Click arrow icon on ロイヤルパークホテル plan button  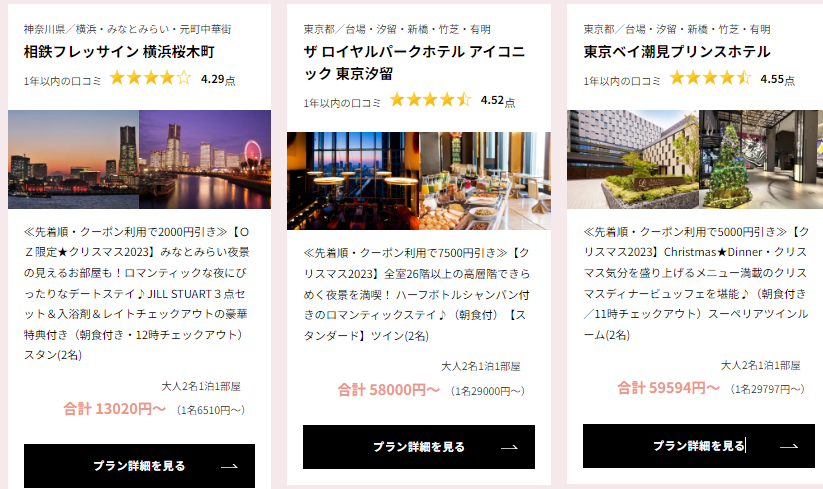(509, 447)
